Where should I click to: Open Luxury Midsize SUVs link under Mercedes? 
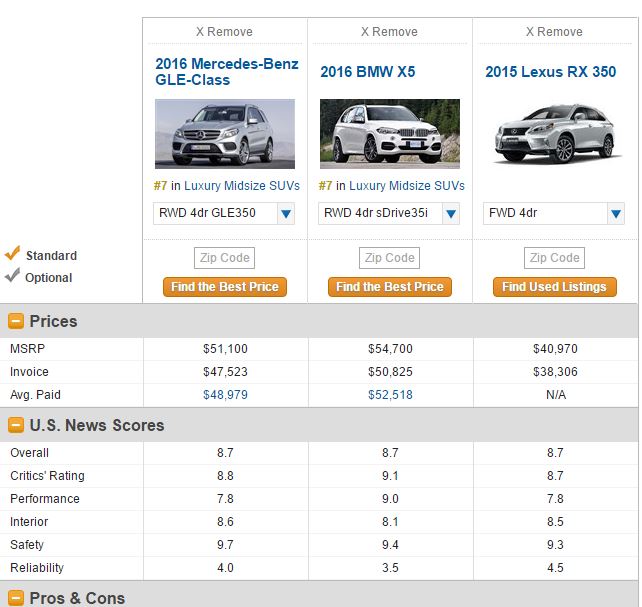[242, 186]
